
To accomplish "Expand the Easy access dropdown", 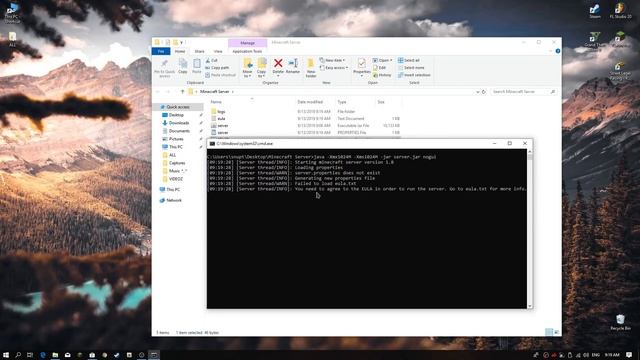I will point(334,68).
